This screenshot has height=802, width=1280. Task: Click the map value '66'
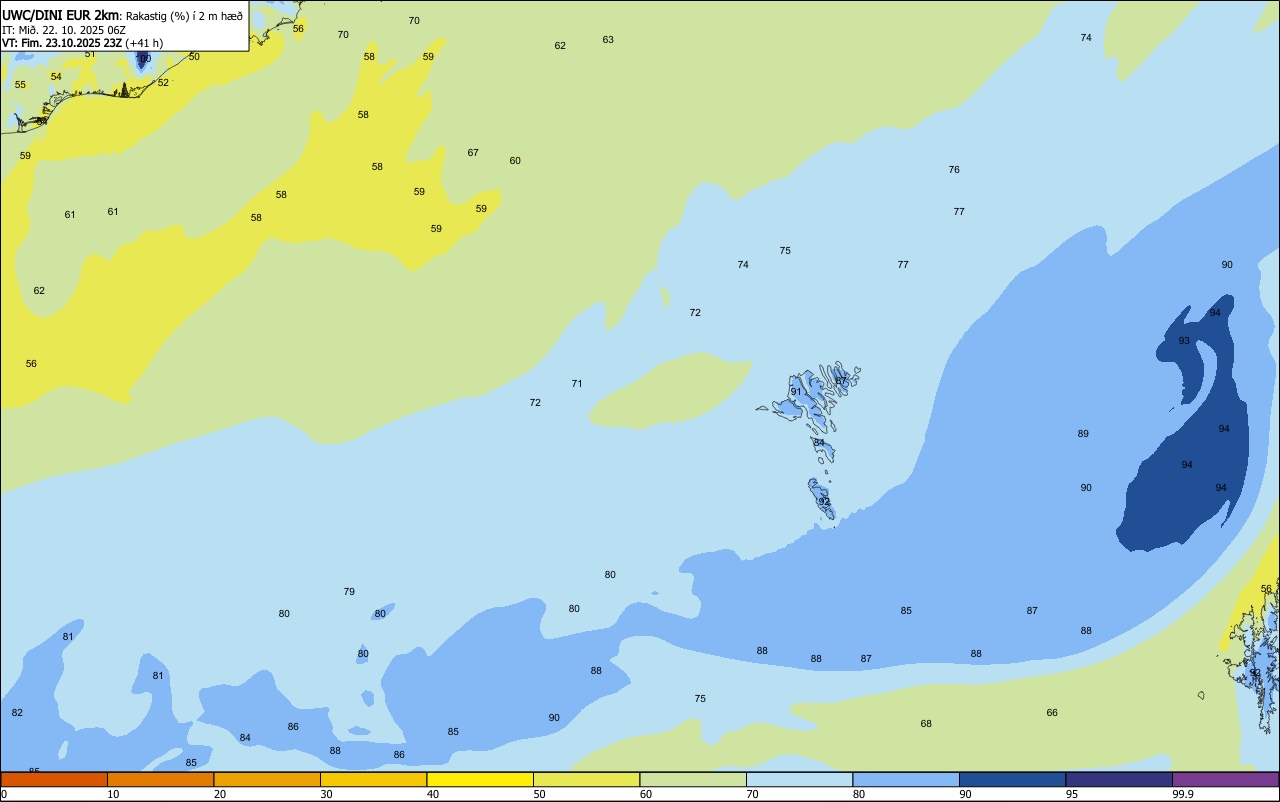click(x=1052, y=713)
